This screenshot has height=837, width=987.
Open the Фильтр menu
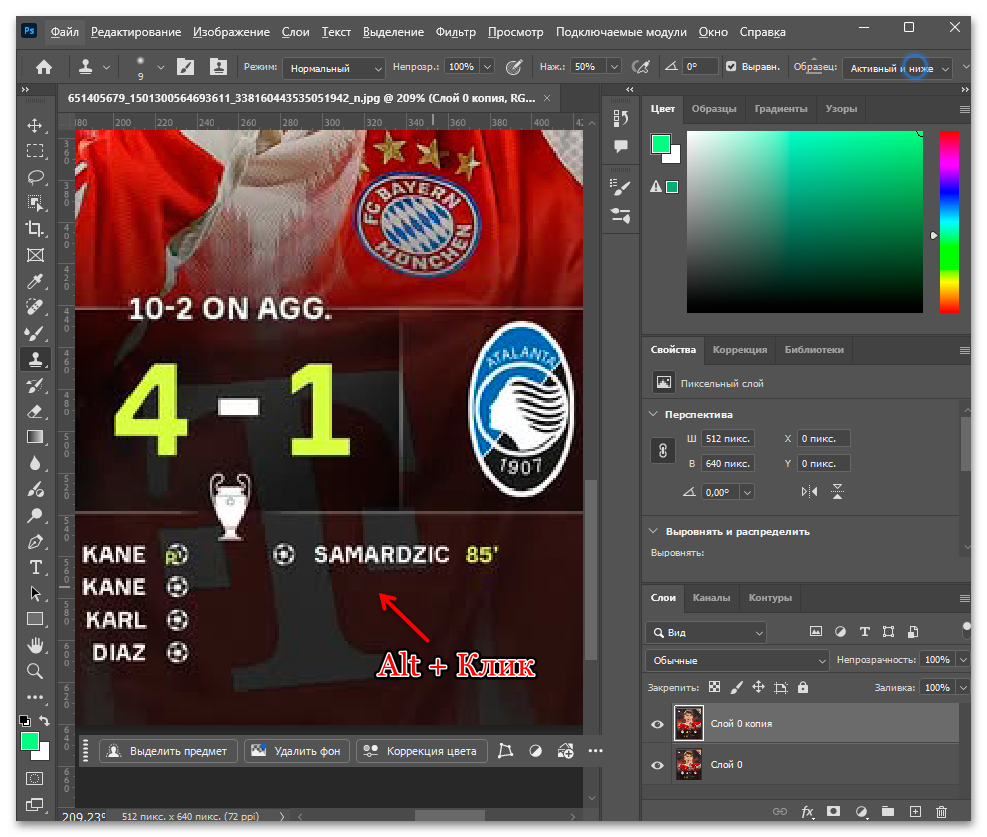[456, 32]
